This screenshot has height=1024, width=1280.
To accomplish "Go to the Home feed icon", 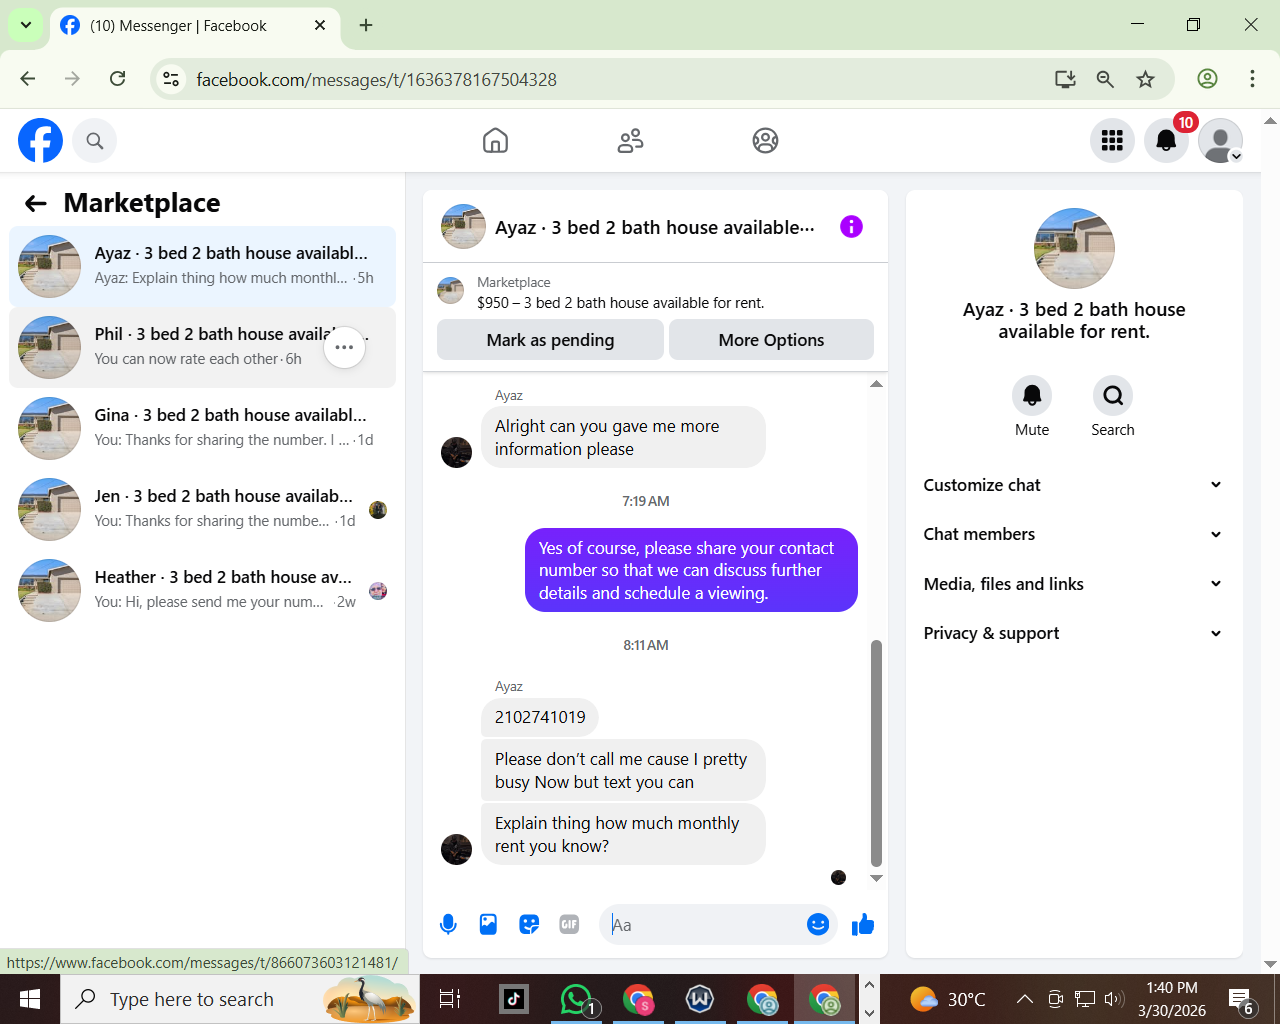I will click(x=495, y=141).
